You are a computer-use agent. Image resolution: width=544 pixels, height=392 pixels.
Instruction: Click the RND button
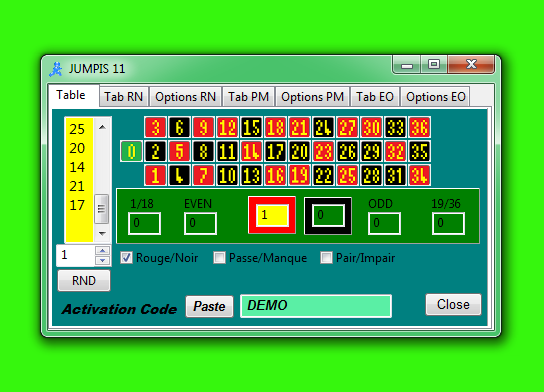(84, 280)
